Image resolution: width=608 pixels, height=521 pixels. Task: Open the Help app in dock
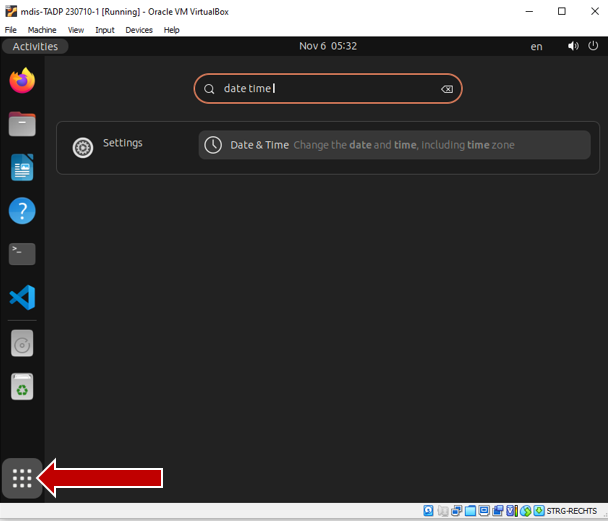(22, 211)
